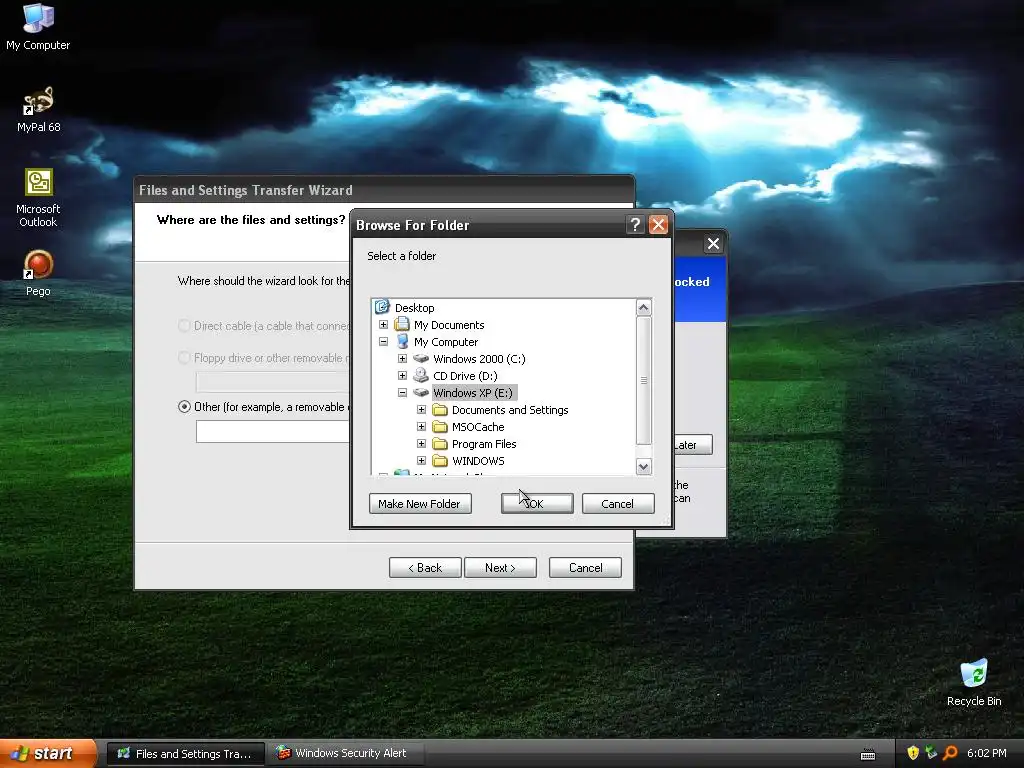Launch the MyPal 68 desktop shortcut
Screen dimensions: 1024x768
tap(38, 108)
